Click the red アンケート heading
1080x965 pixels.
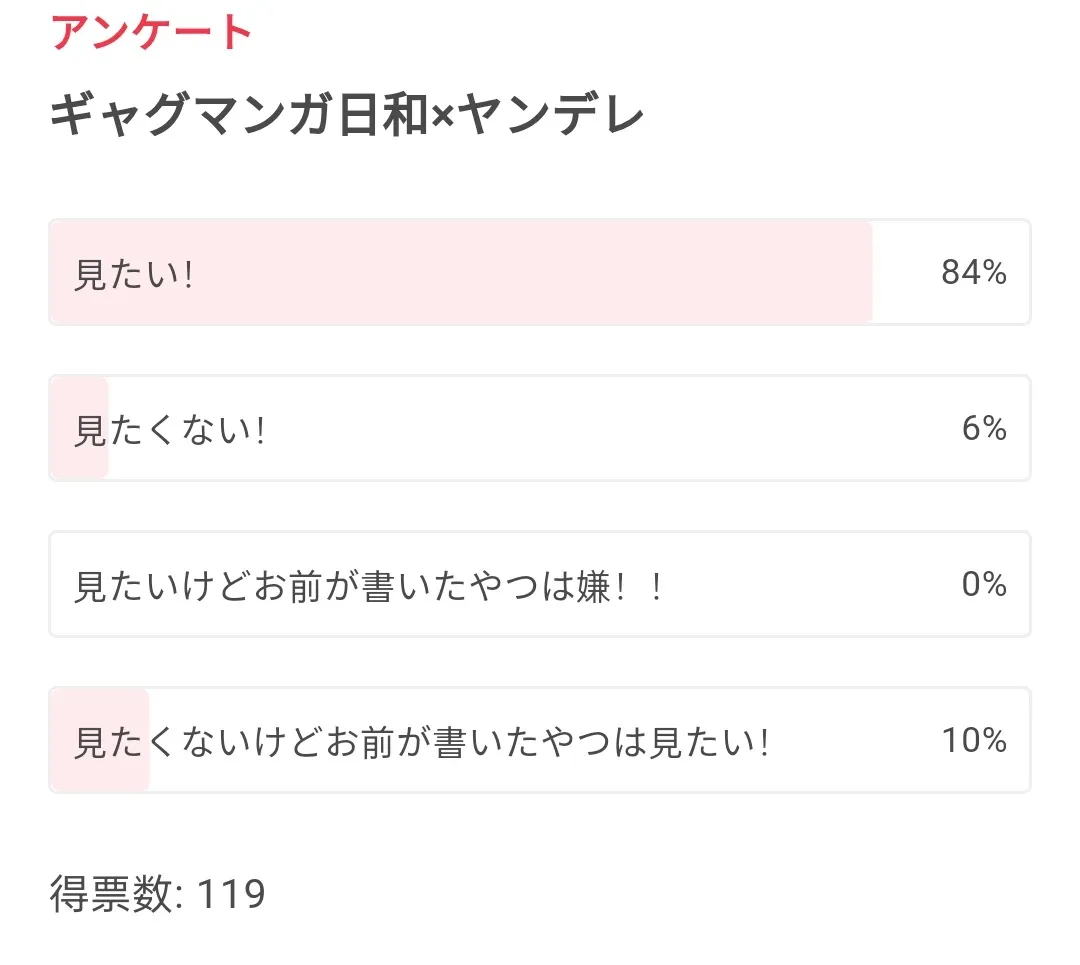click(151, 32)
